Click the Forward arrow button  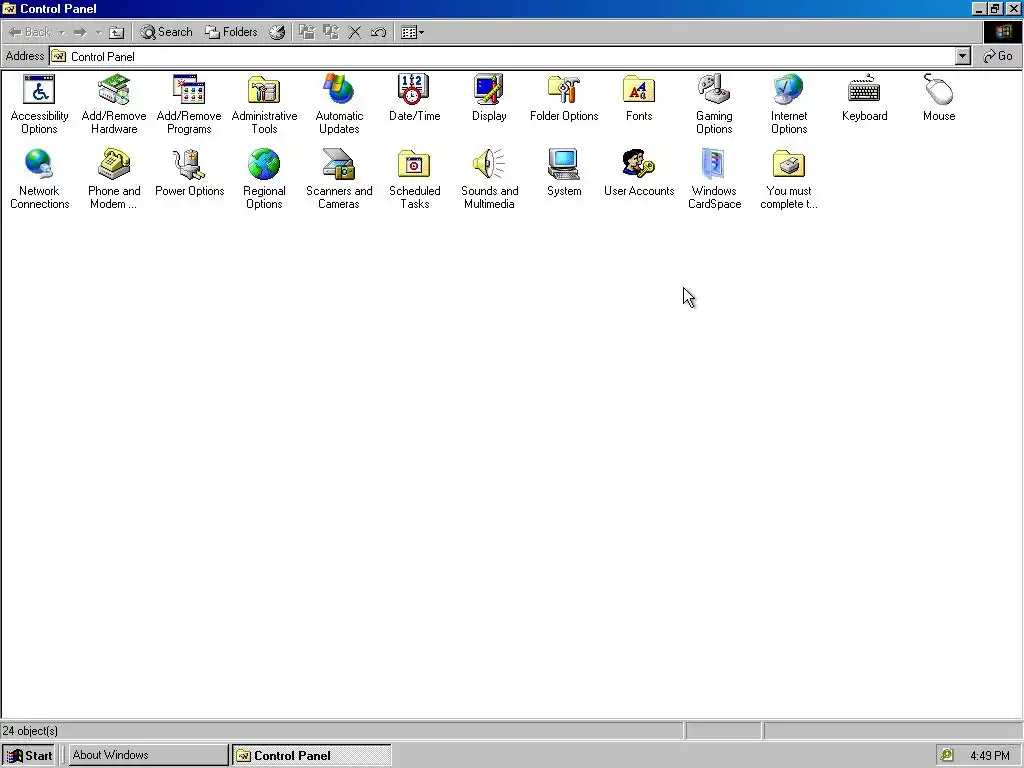tap(80, 32)
